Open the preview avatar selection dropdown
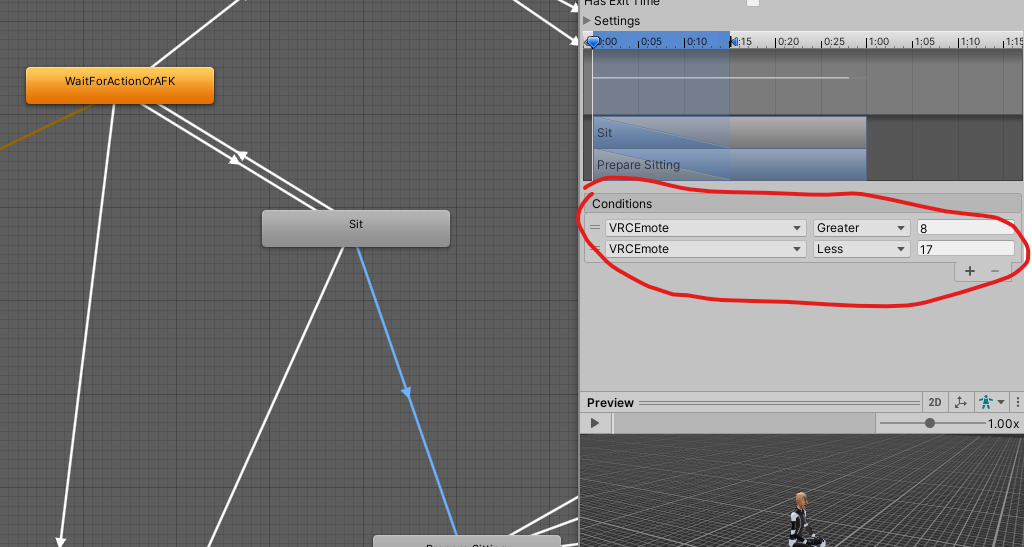The width and height of the screenshot is (1032, 547). point(991,402)
